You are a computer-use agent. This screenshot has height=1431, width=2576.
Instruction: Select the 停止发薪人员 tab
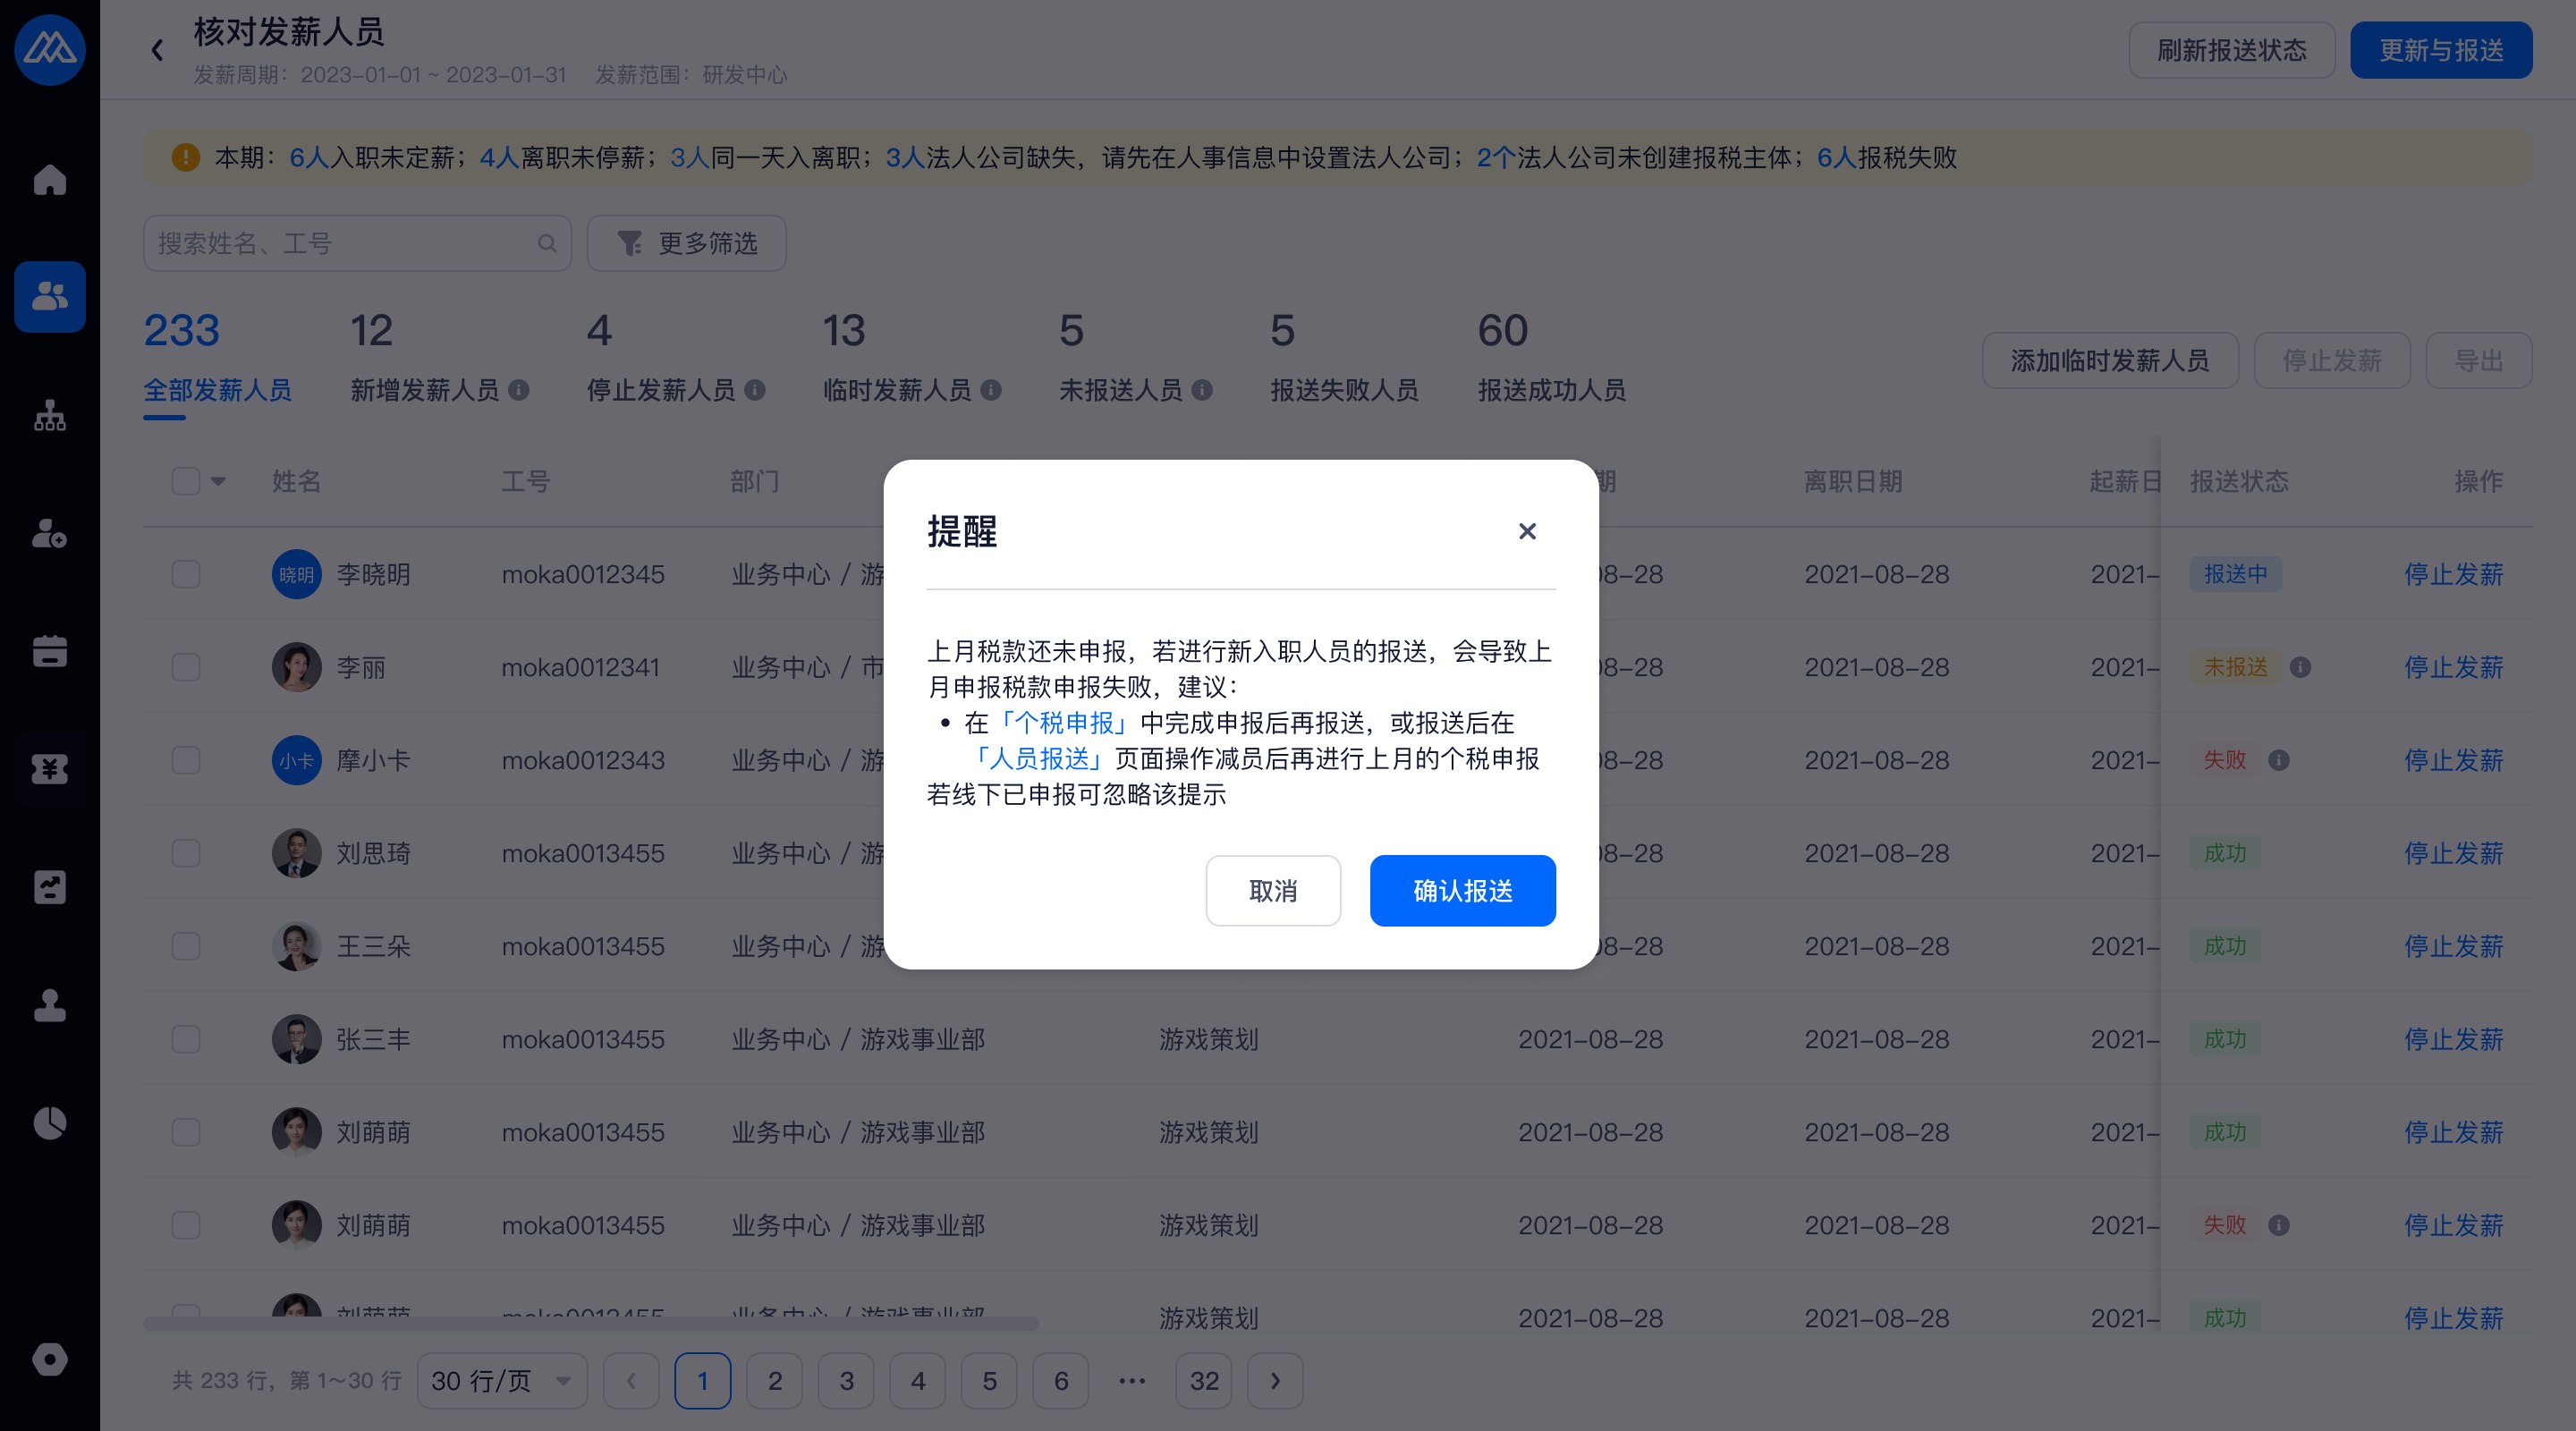676,360
